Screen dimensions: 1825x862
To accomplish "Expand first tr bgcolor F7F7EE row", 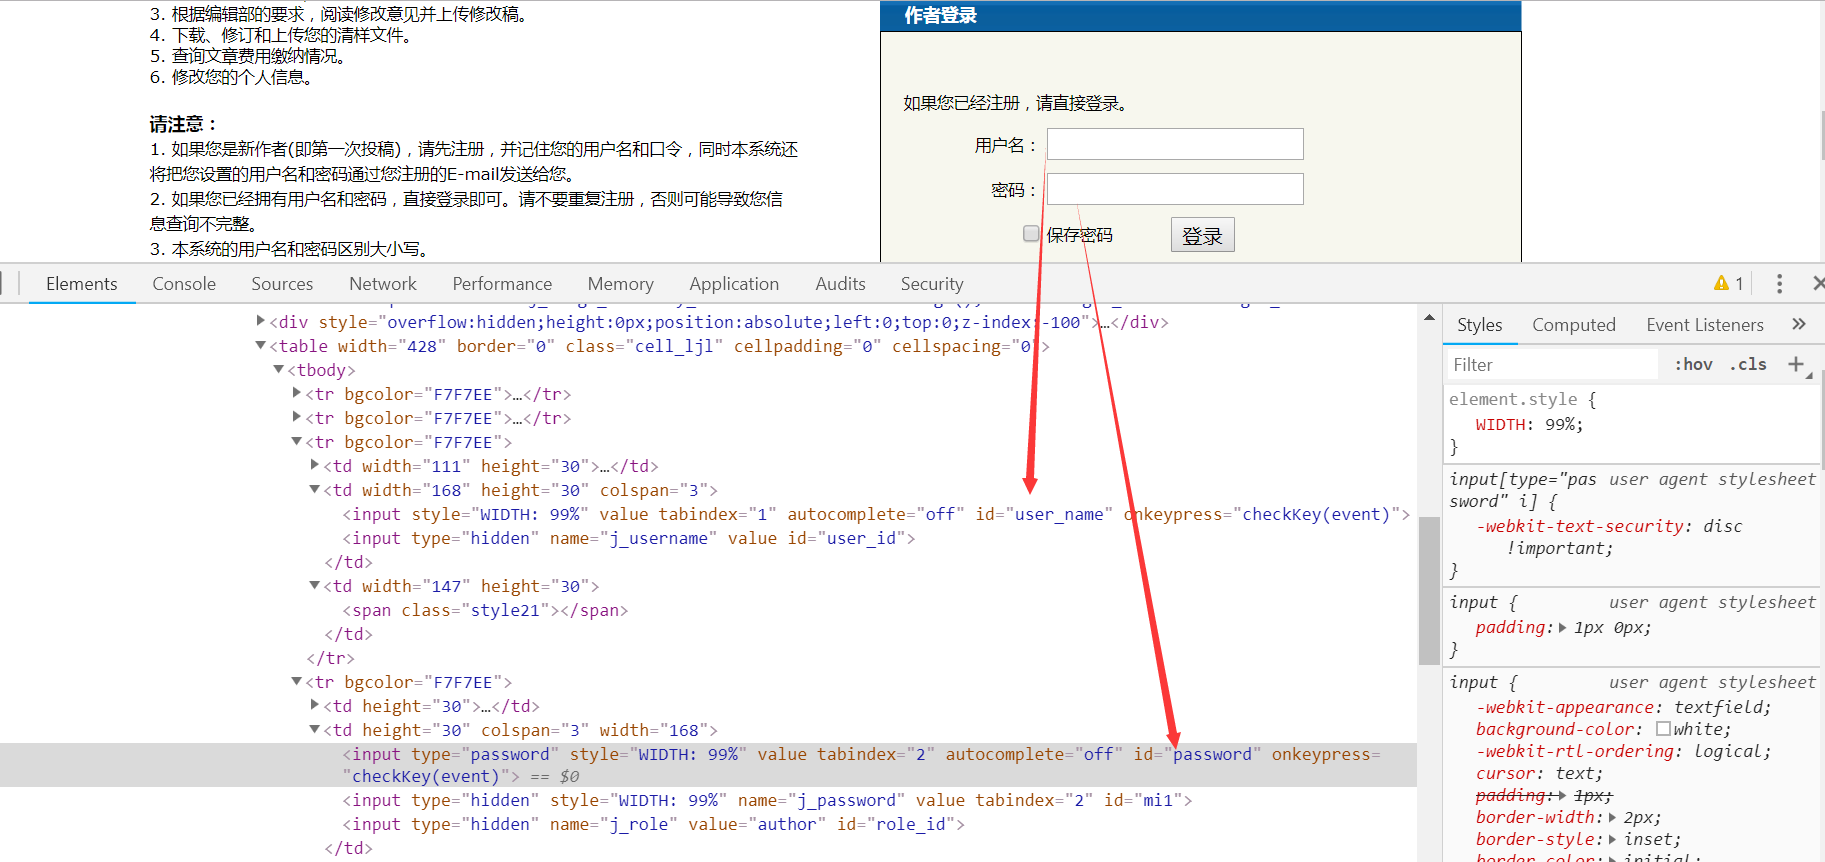I will pos(297,393).
